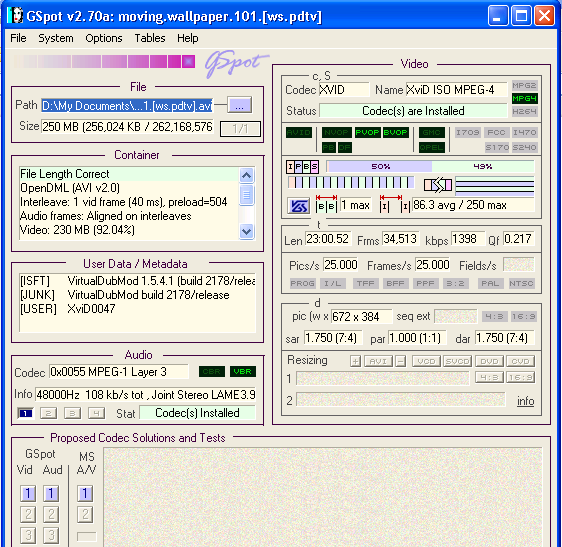
Task: Click the QPEL indicator
Action: pos(432,147)
